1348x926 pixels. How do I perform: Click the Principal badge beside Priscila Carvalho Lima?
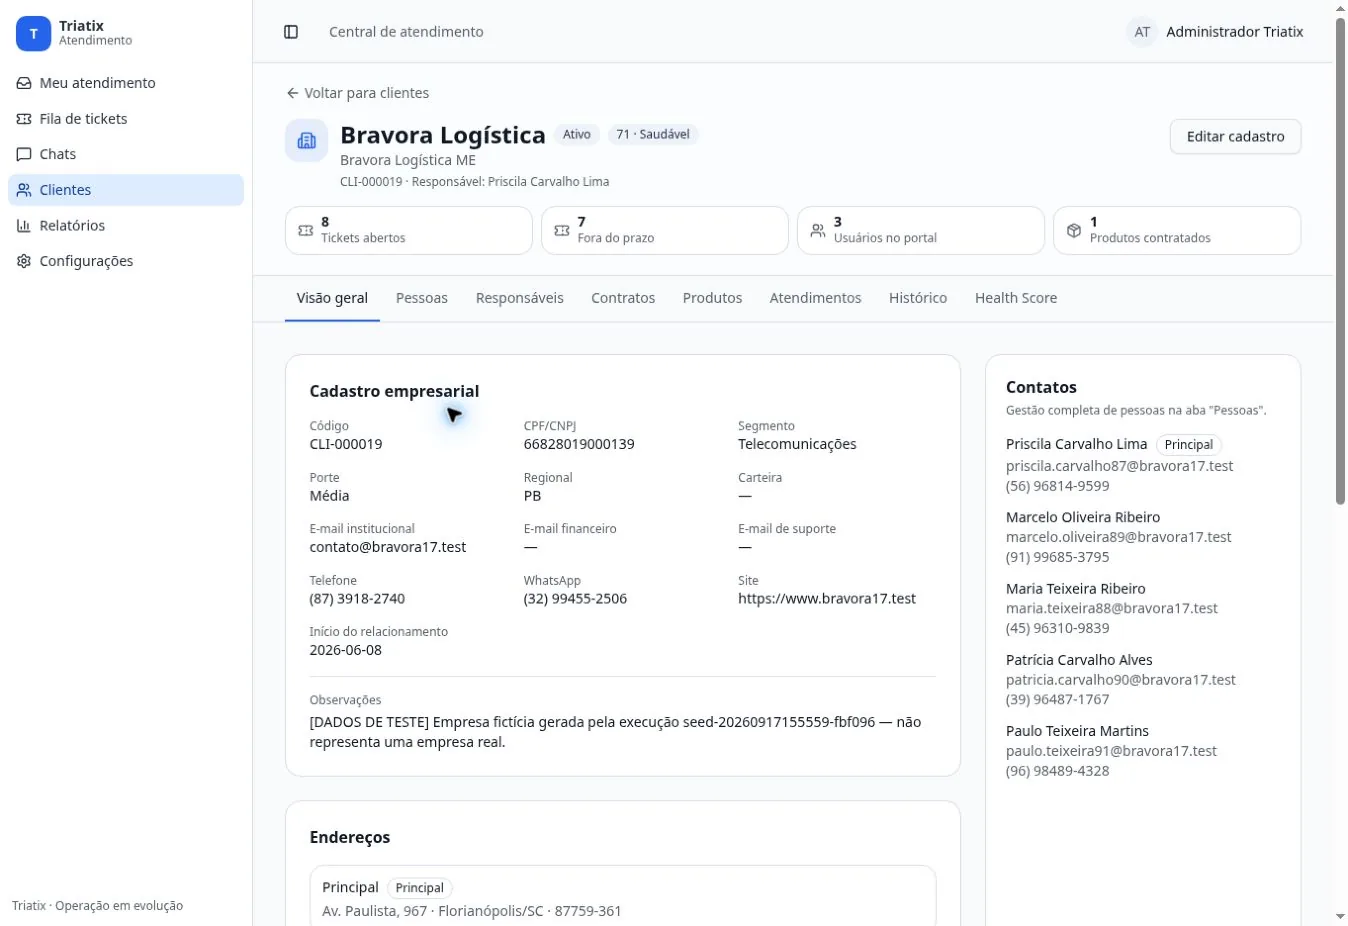click(1189, 445)
